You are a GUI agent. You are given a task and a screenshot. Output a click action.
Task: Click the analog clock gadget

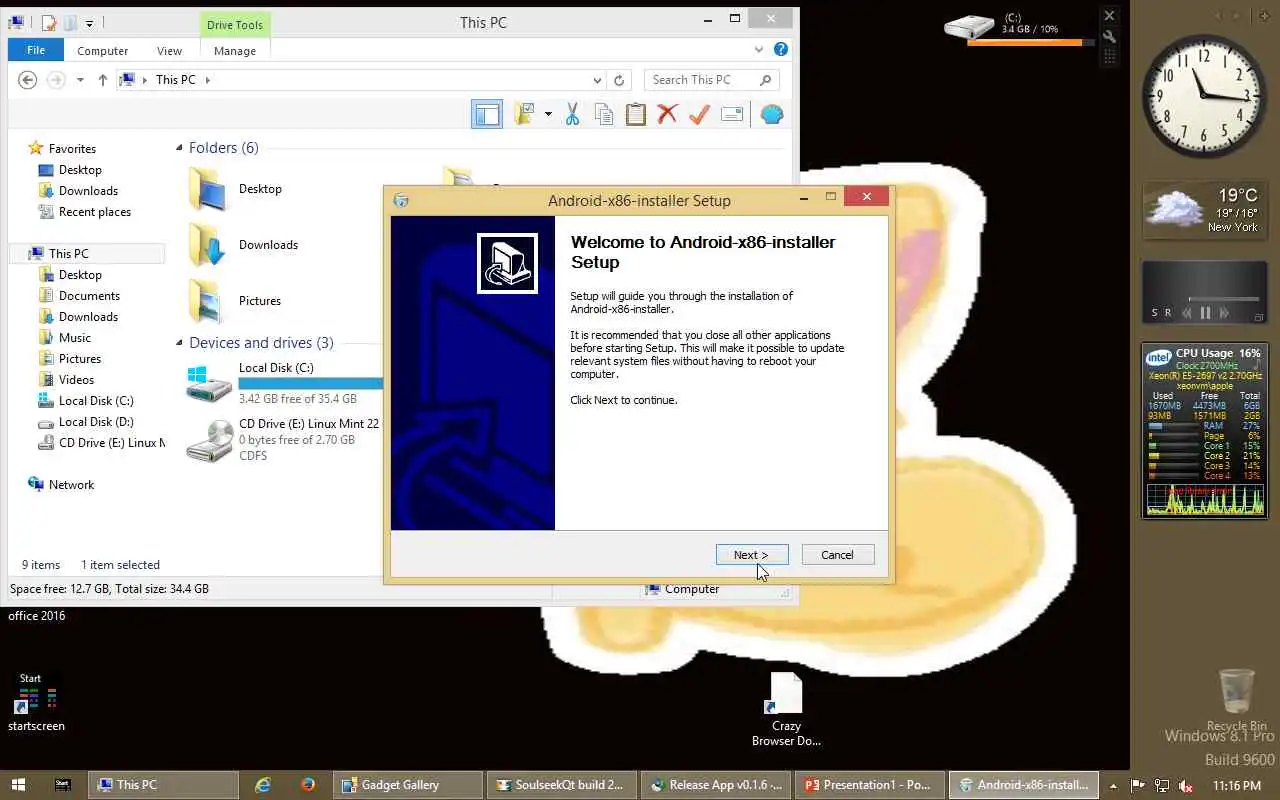coord(1205,96)
